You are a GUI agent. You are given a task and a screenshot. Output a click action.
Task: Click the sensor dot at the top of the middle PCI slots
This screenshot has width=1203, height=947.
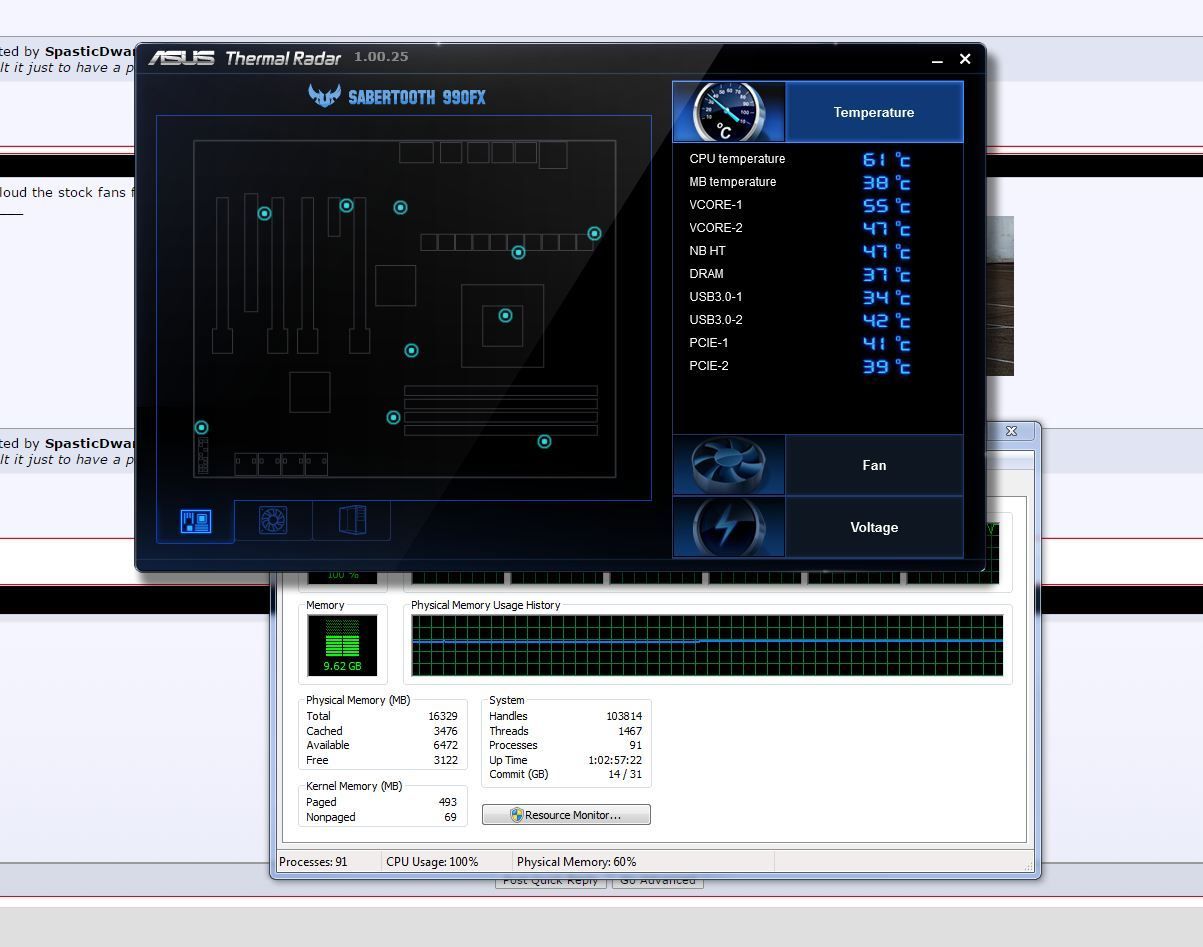point(346,205)
